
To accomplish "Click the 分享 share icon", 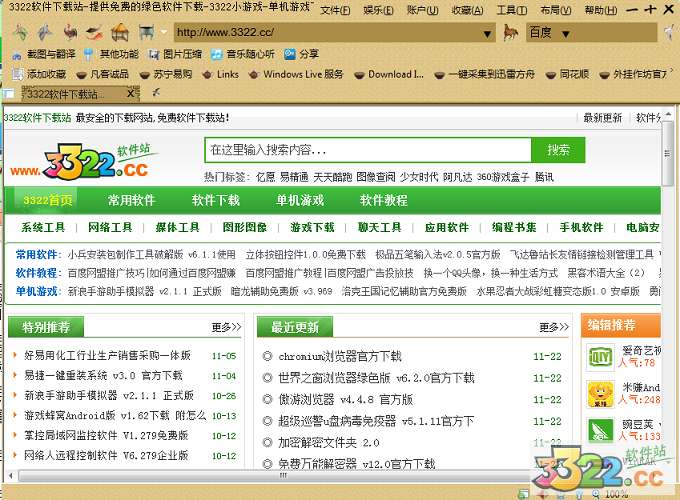I will coord(290,54).
